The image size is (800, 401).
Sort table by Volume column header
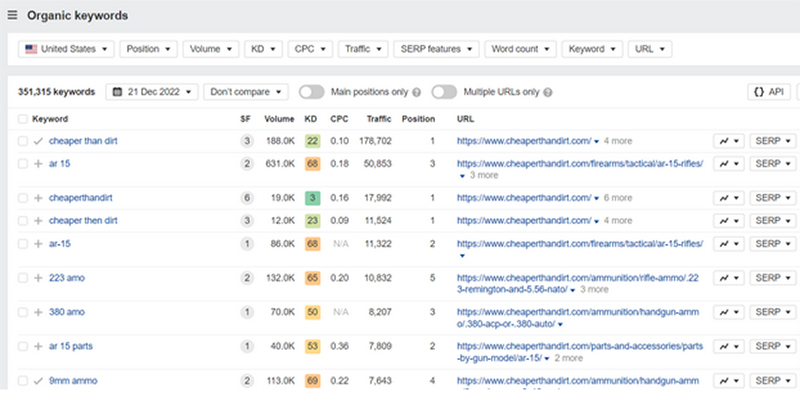click(279, 119)
